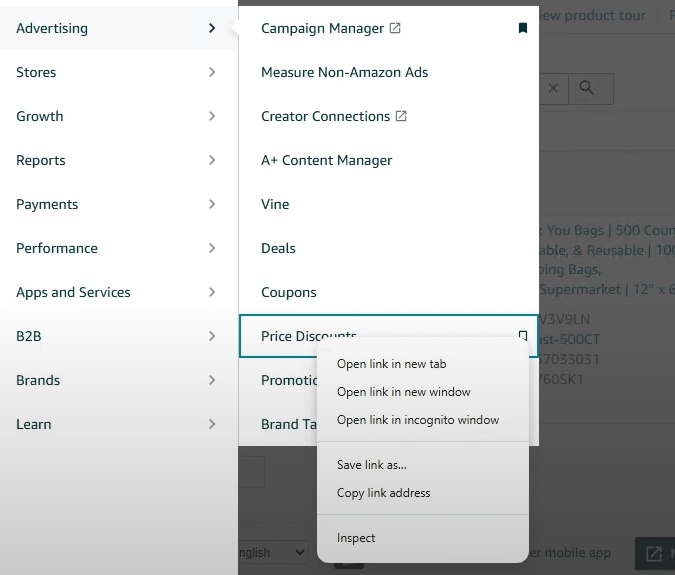The height and width of the screenshot is (575, 675).
Task: Click Inspect in the context menu
Action: [356, 538]
